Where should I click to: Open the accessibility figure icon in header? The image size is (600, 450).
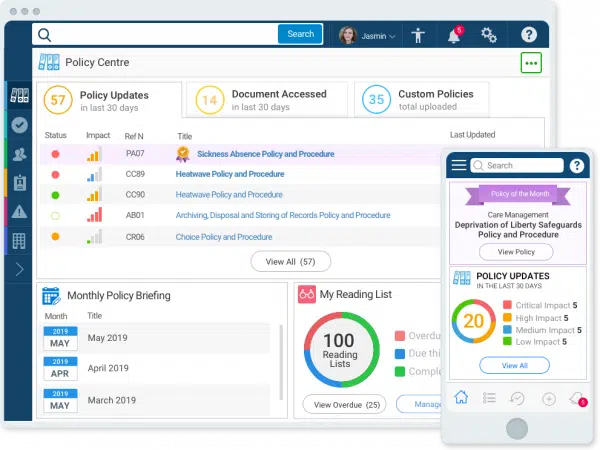click(x=418, y=35)
